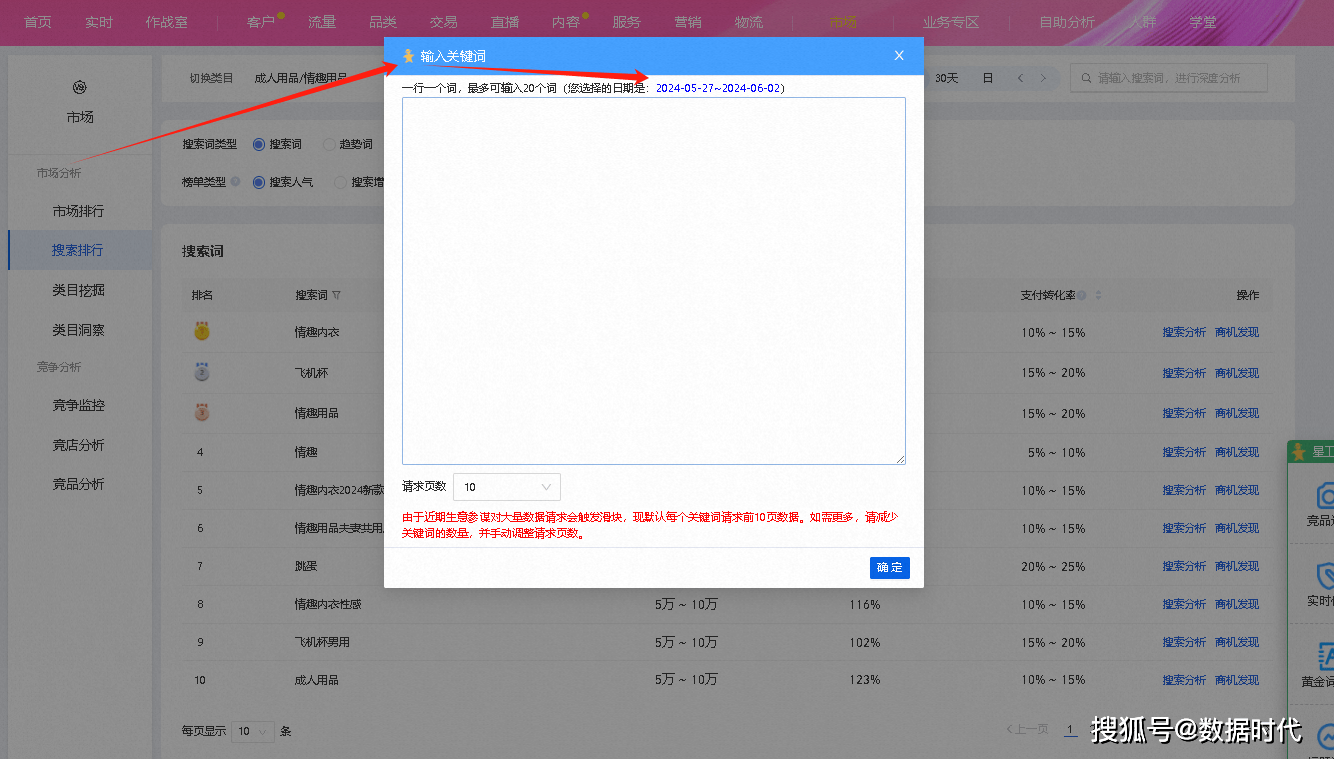The height and width of the screenshot is (759, 1334).
Task: Open 客户 in the top navigation
Action: point(260,22)
